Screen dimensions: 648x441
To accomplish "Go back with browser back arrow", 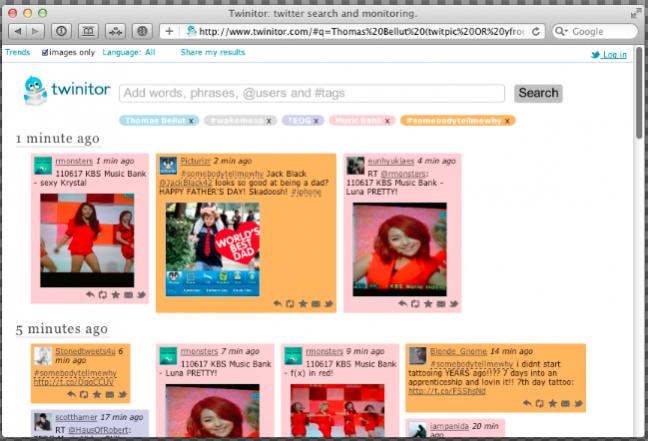I will tap(18, 31).
